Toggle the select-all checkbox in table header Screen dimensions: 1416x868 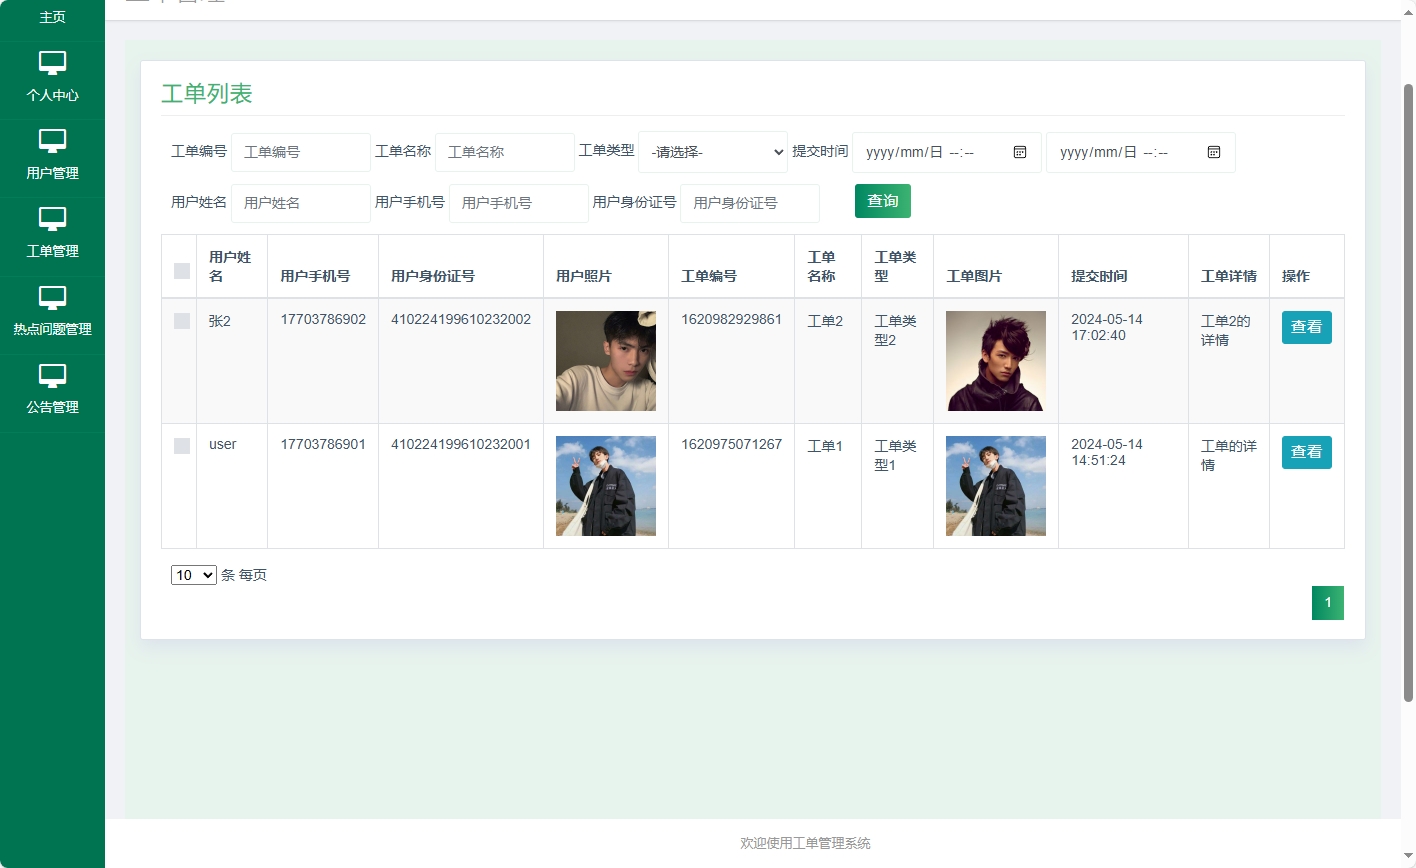click(180, 270)
